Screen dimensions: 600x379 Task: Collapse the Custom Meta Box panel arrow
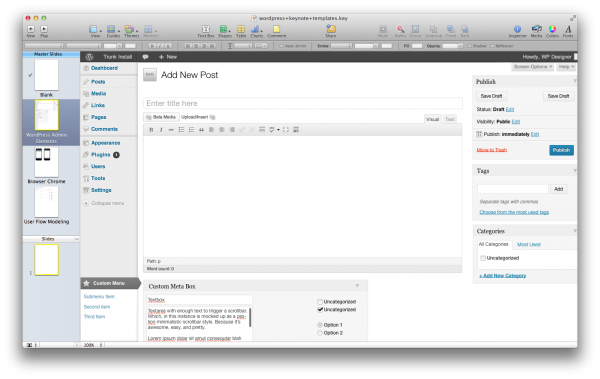click(x=357, y=286)
